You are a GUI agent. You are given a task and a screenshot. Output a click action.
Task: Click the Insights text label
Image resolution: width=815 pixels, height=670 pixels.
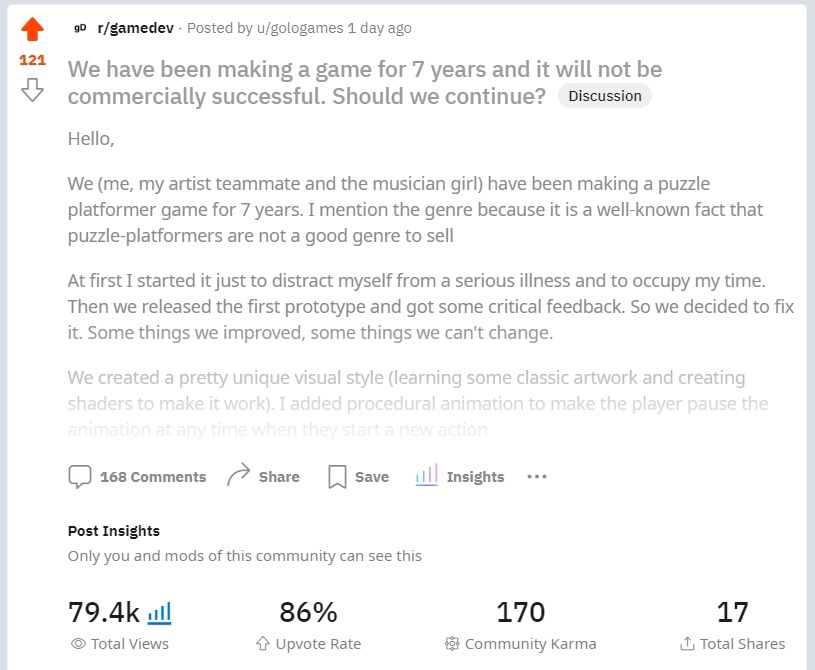pyautogui.click(x=475, y=477)
